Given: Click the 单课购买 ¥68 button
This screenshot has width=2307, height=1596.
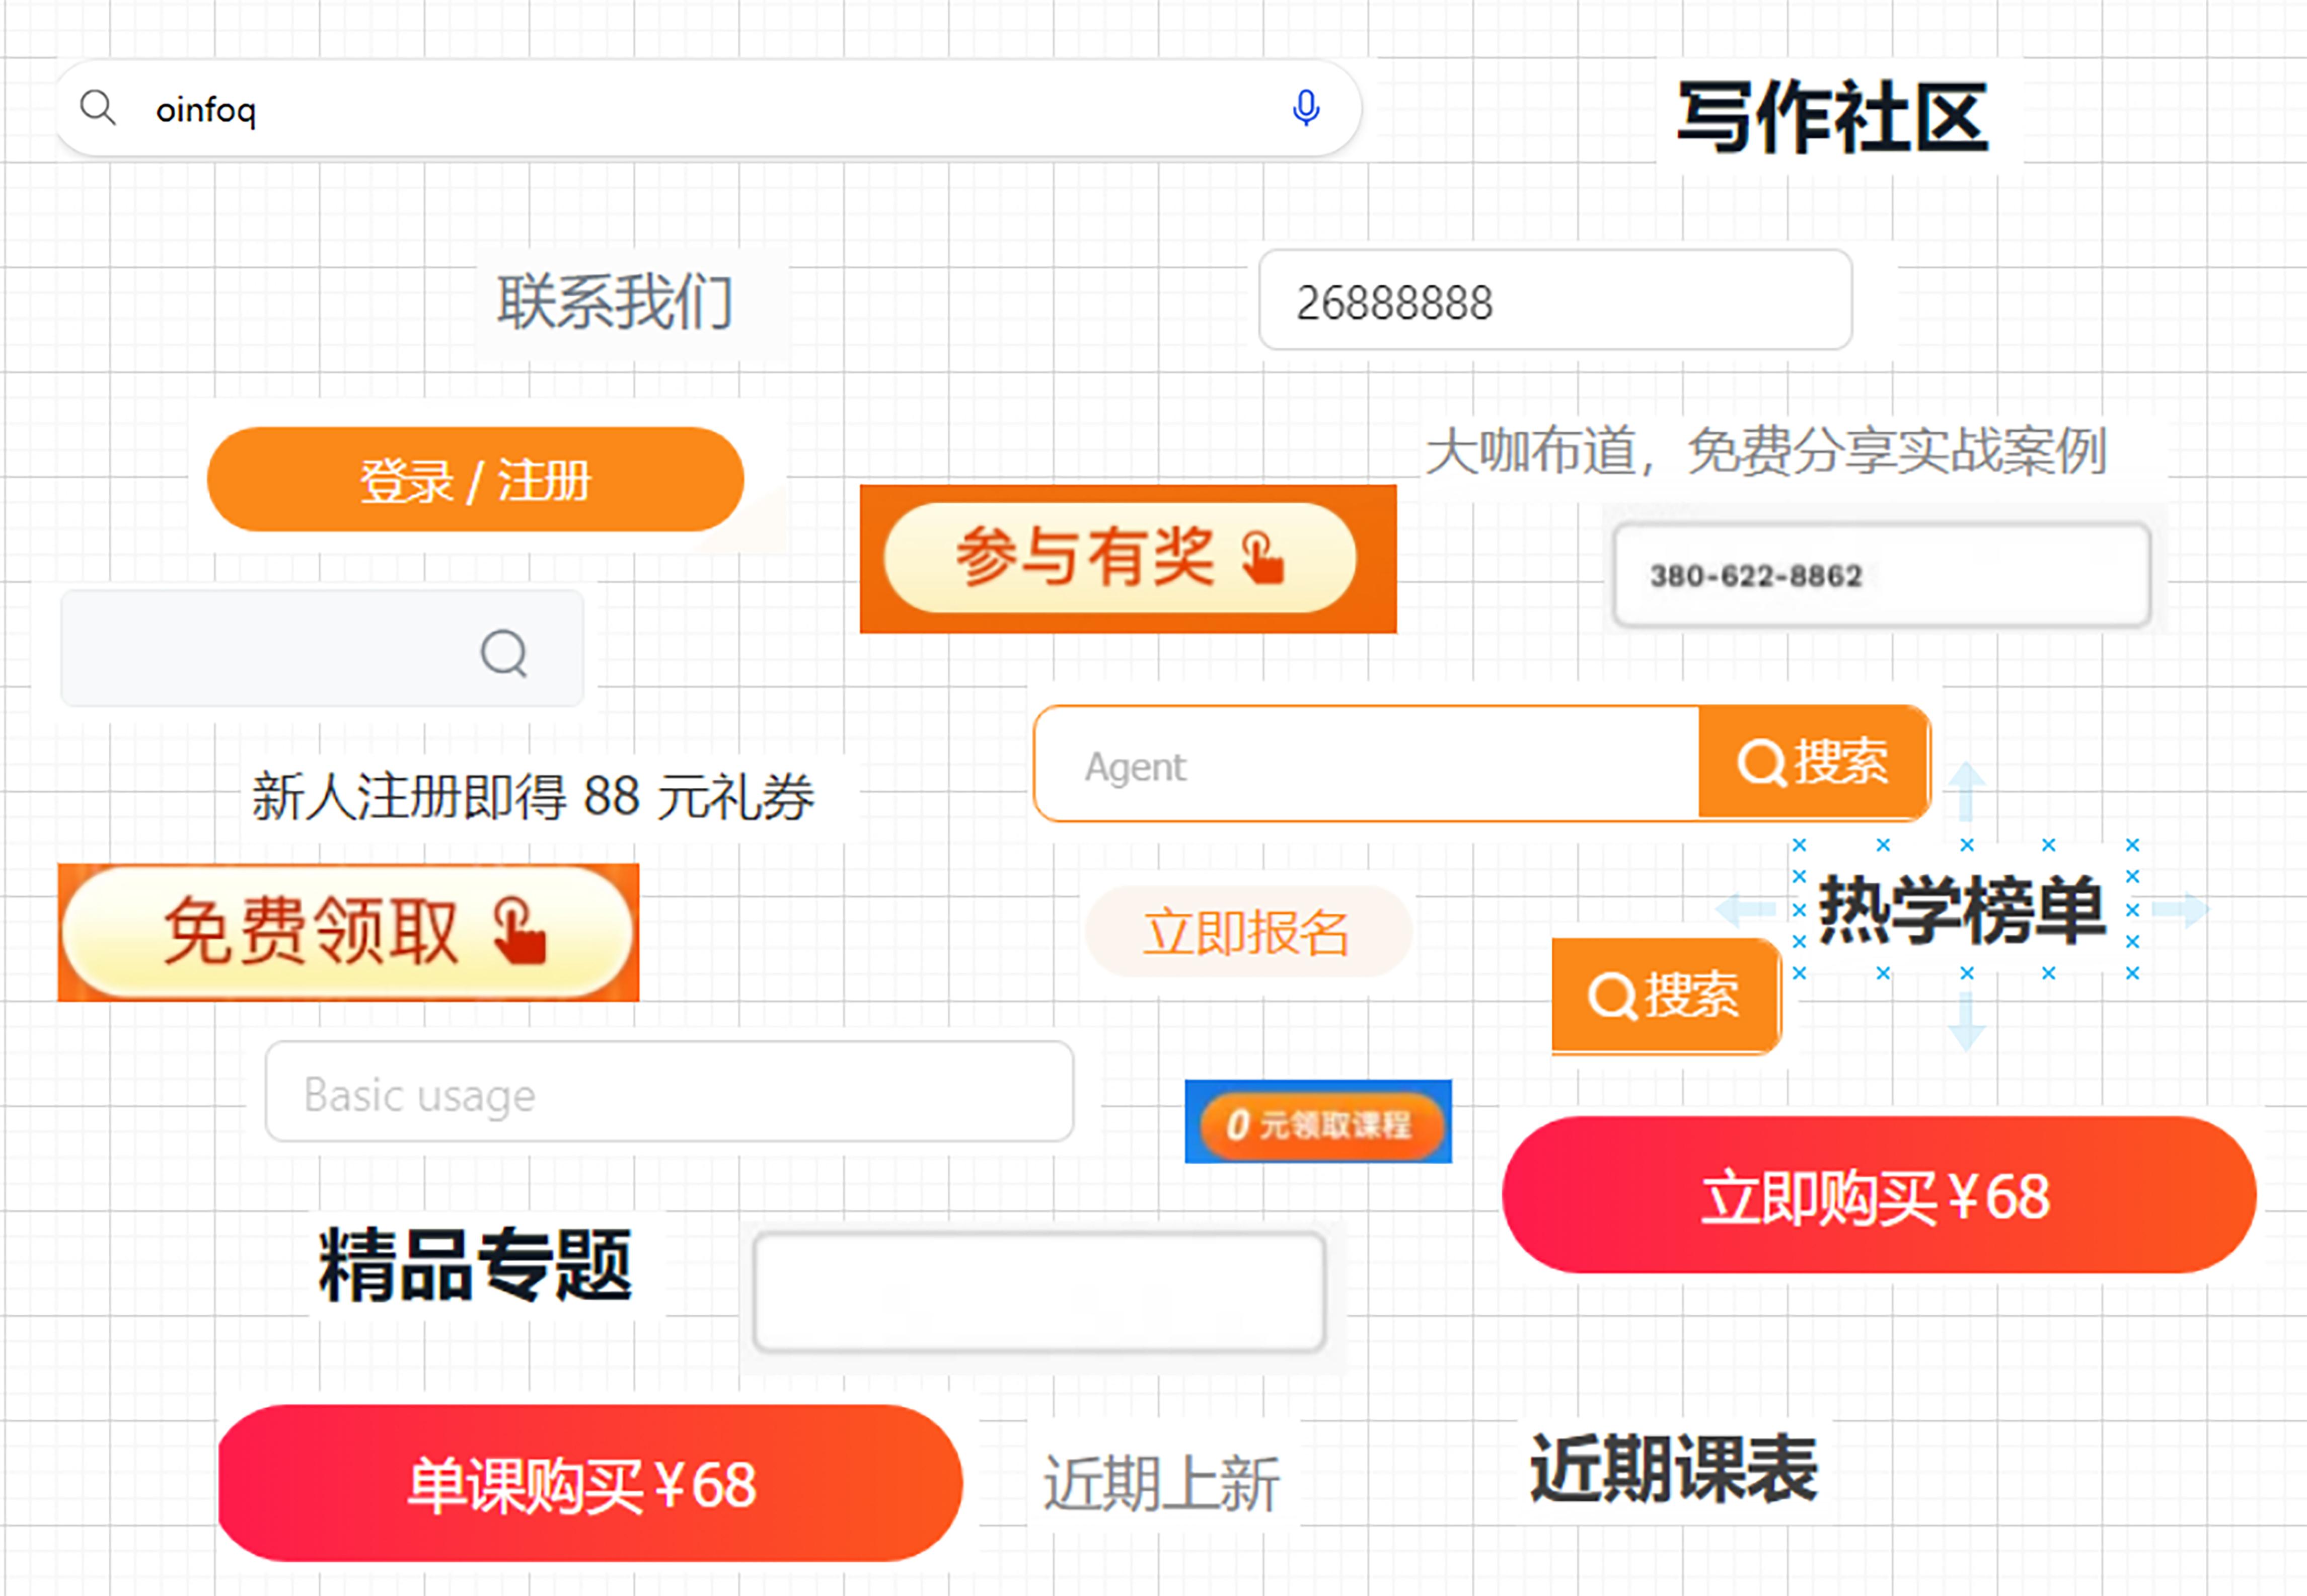Looking at the screenshot, I should [589, 1484].
